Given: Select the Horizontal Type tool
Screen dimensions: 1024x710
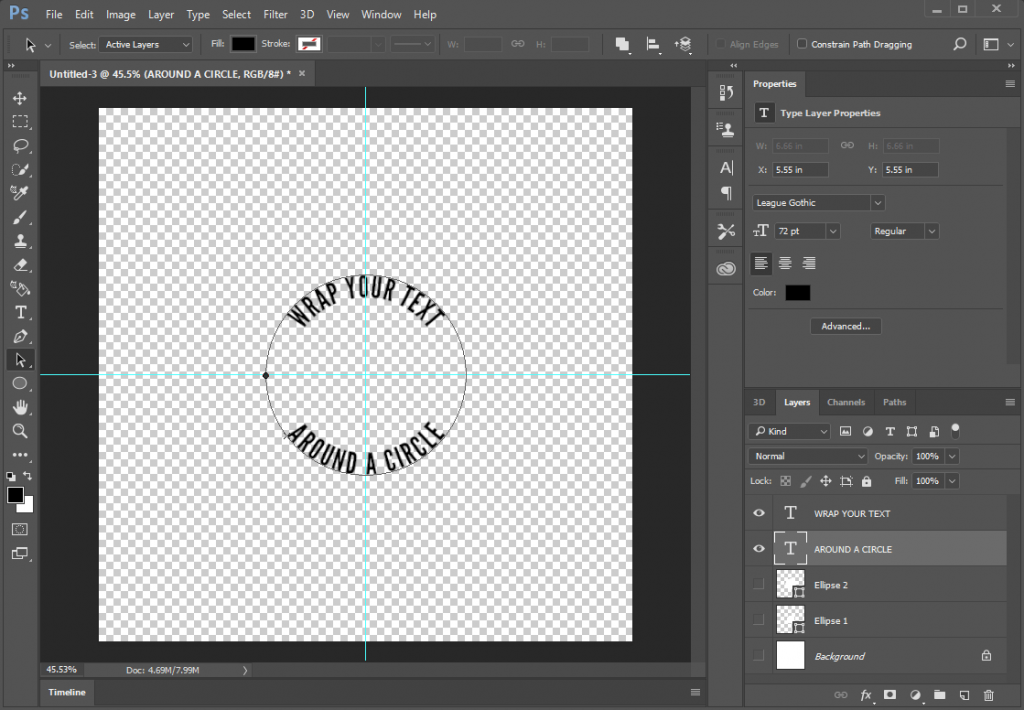Looking at the screenshot, I should (x=20, y=312).
